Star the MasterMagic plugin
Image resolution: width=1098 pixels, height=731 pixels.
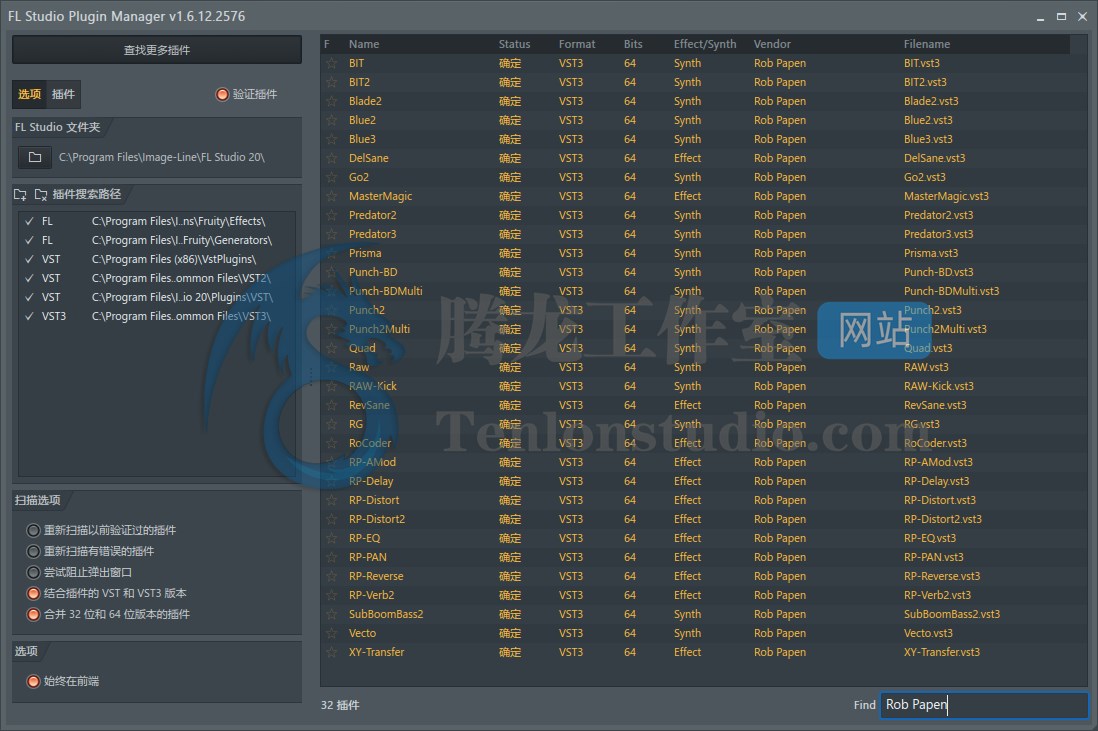click(x=331, y=196)
